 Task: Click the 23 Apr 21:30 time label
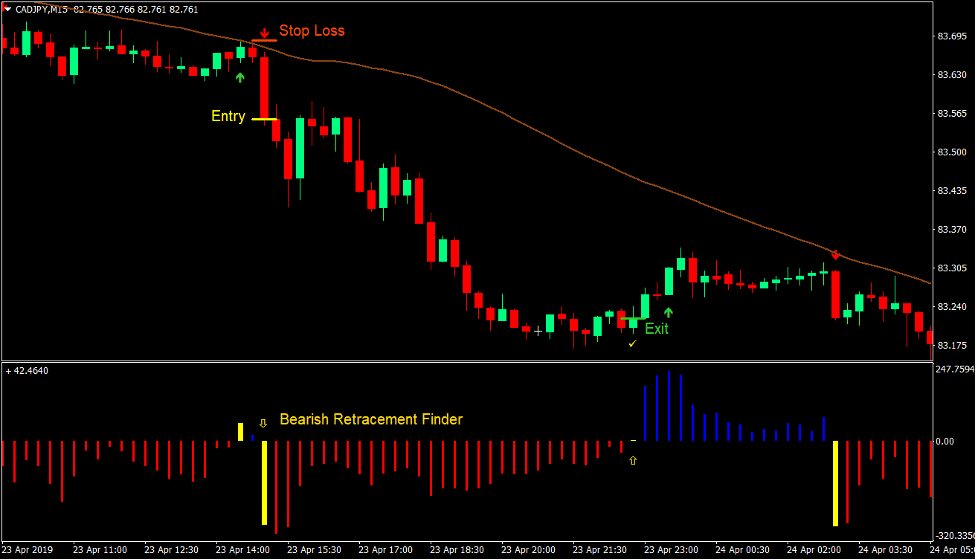click(599, 550)
